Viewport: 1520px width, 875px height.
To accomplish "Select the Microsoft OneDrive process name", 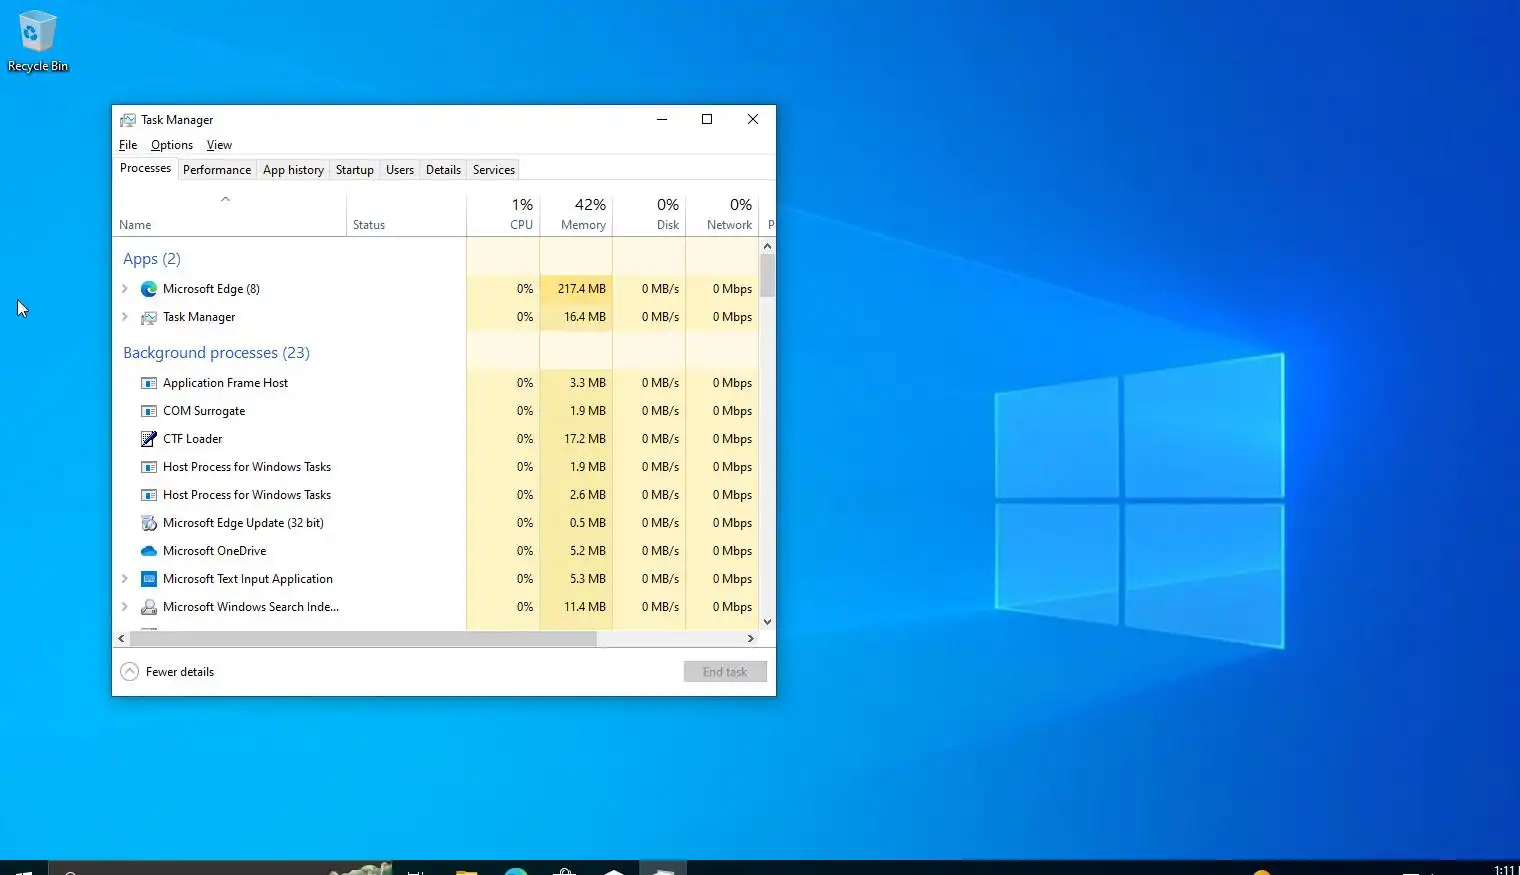I will click(215, 551).
